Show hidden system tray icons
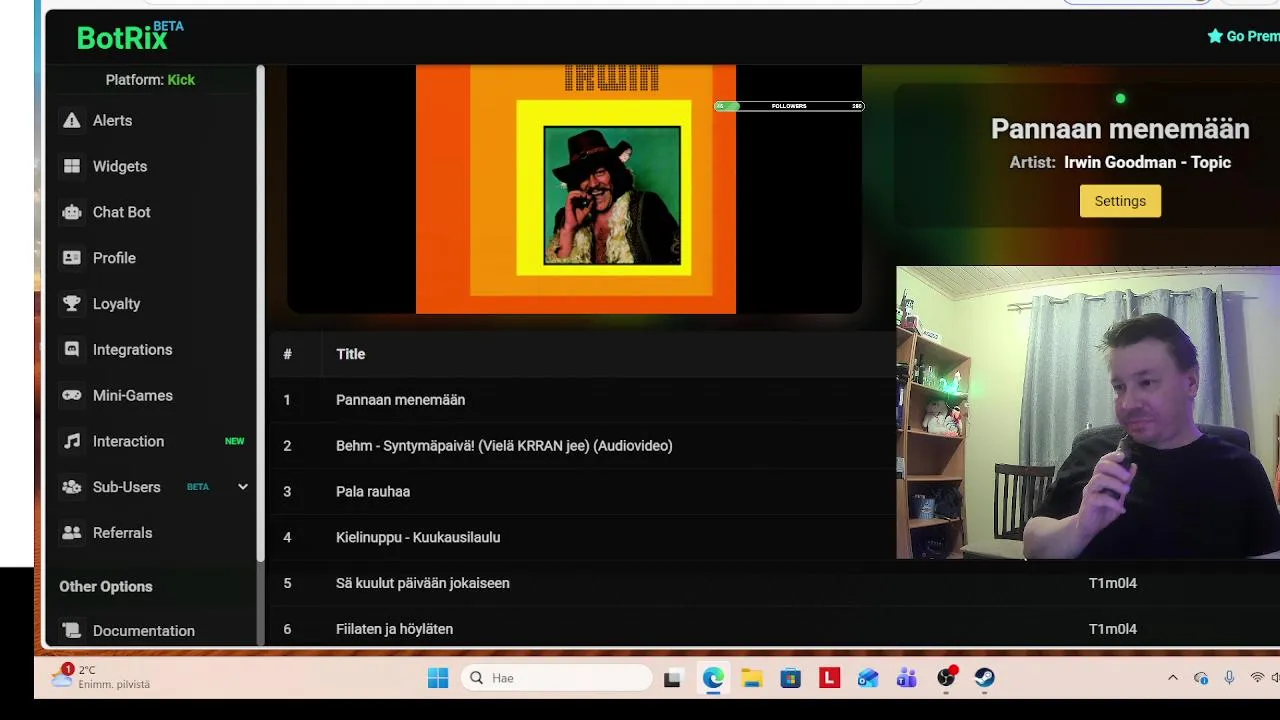This screenshot has width=1280, height=720. pos(1173,678)
